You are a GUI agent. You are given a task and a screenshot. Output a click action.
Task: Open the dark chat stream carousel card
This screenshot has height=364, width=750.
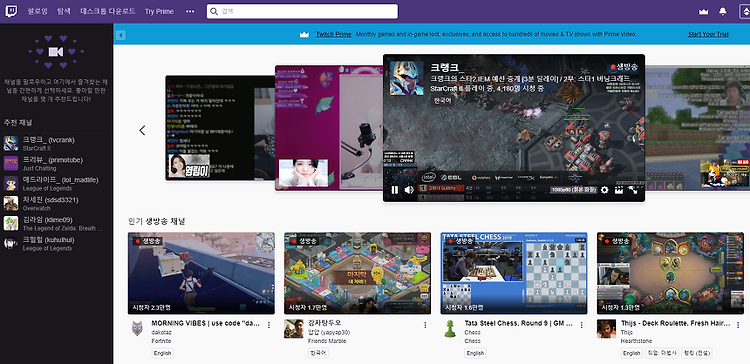click(x=220, y=128)
